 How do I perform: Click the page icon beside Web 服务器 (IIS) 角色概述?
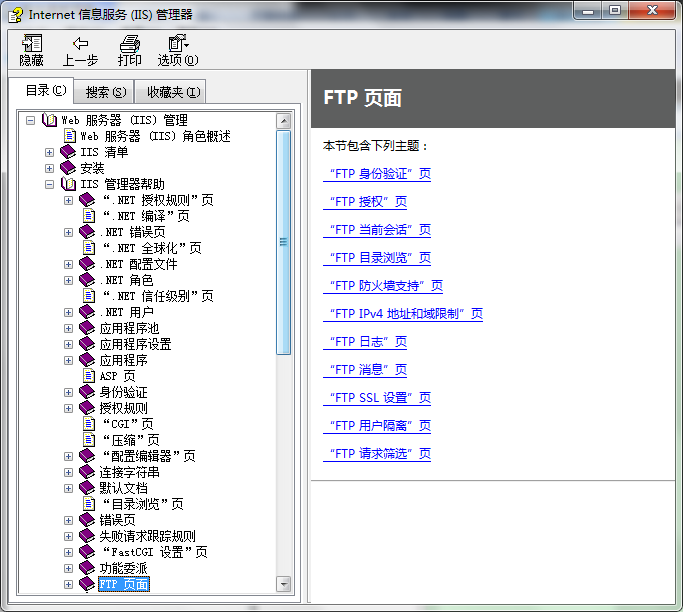70,136
